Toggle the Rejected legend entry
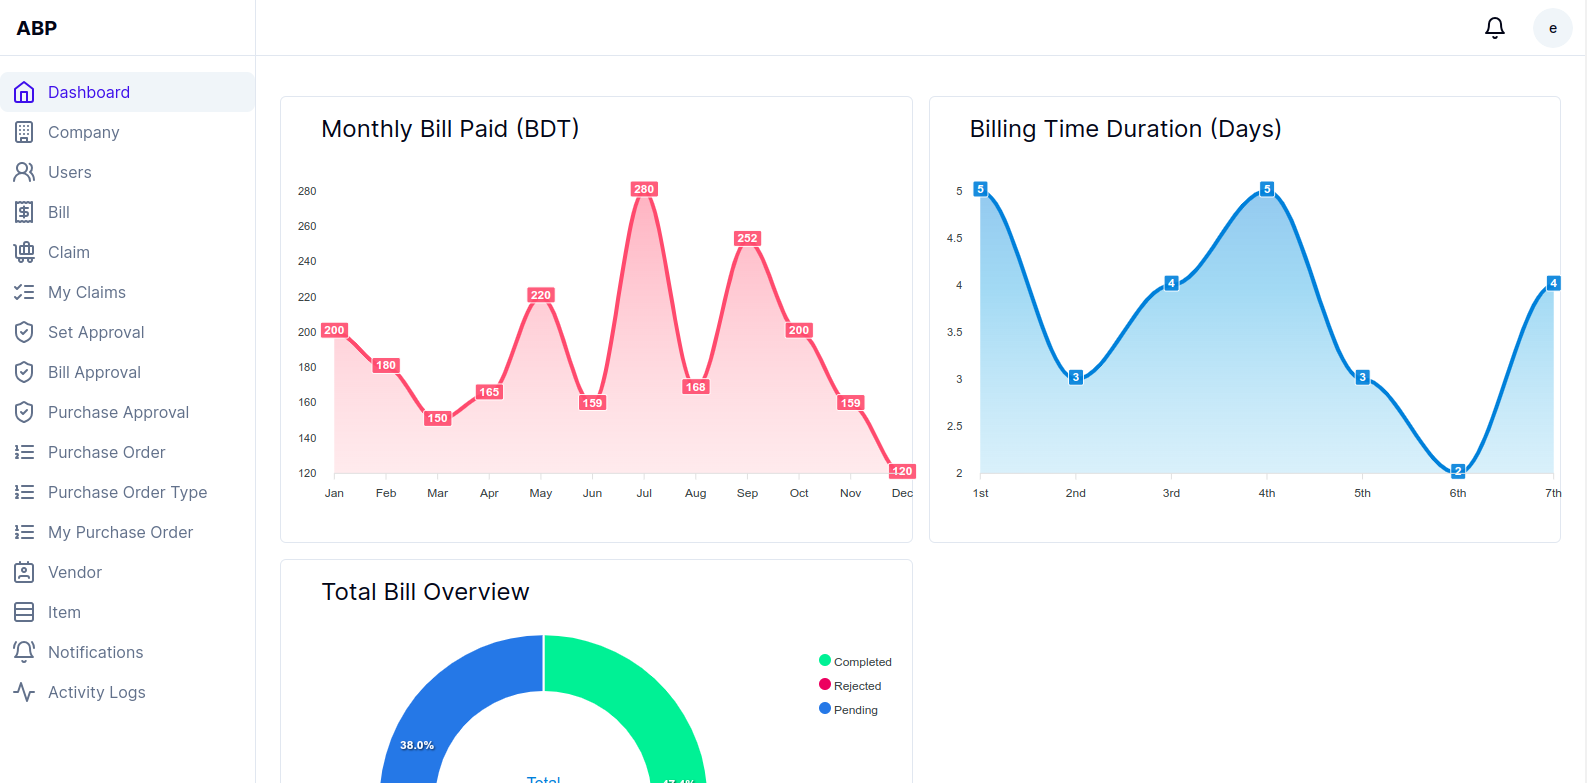 (x=850, y=685)
